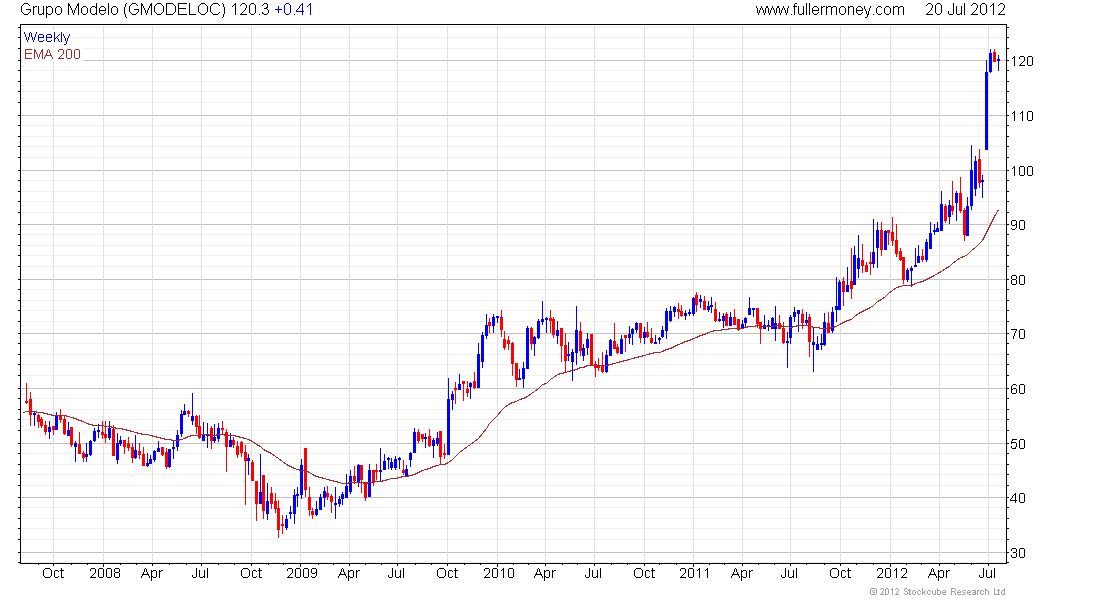1100x600 pixels.
Task: Click the 2010 label on time axis
Action: tap(499, 573)
